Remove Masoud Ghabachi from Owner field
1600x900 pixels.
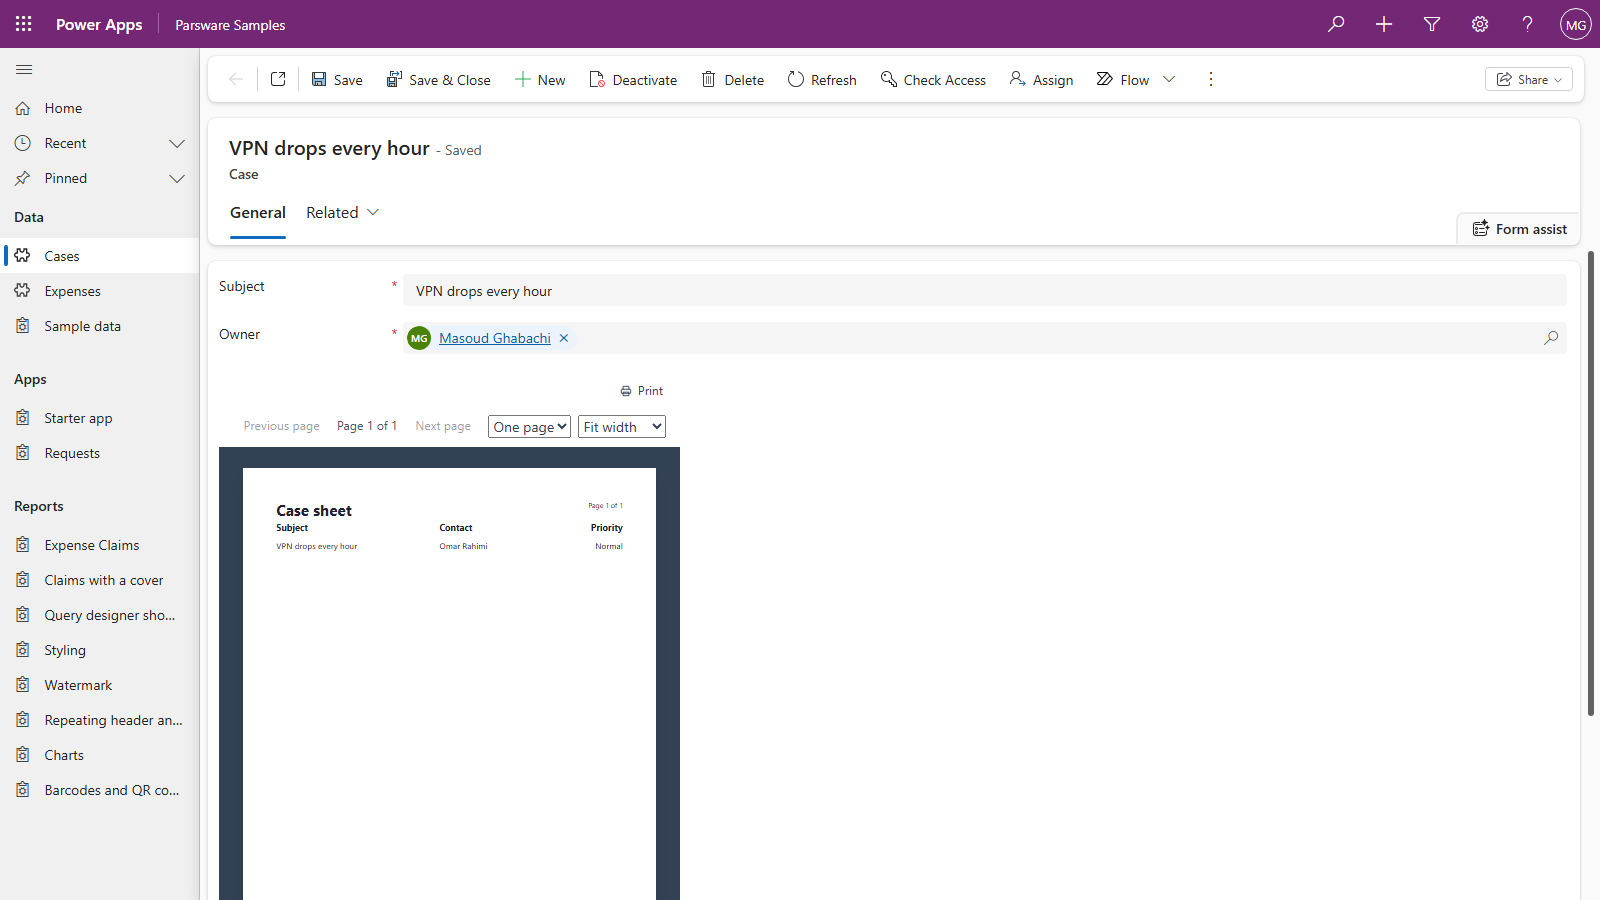[564, 338]
